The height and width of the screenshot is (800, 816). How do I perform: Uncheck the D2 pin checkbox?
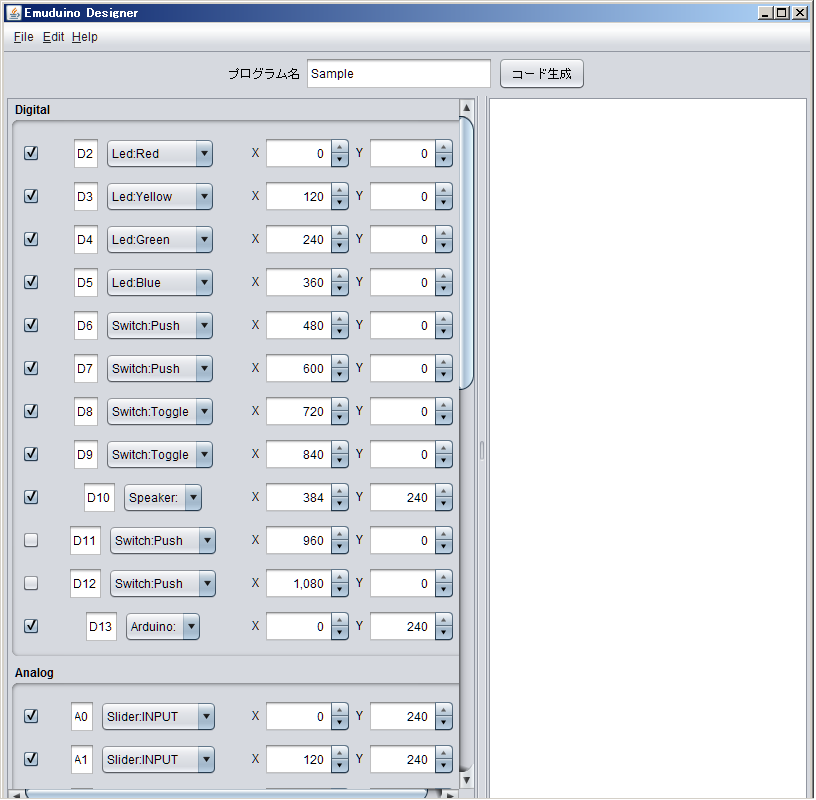[31, 153]
